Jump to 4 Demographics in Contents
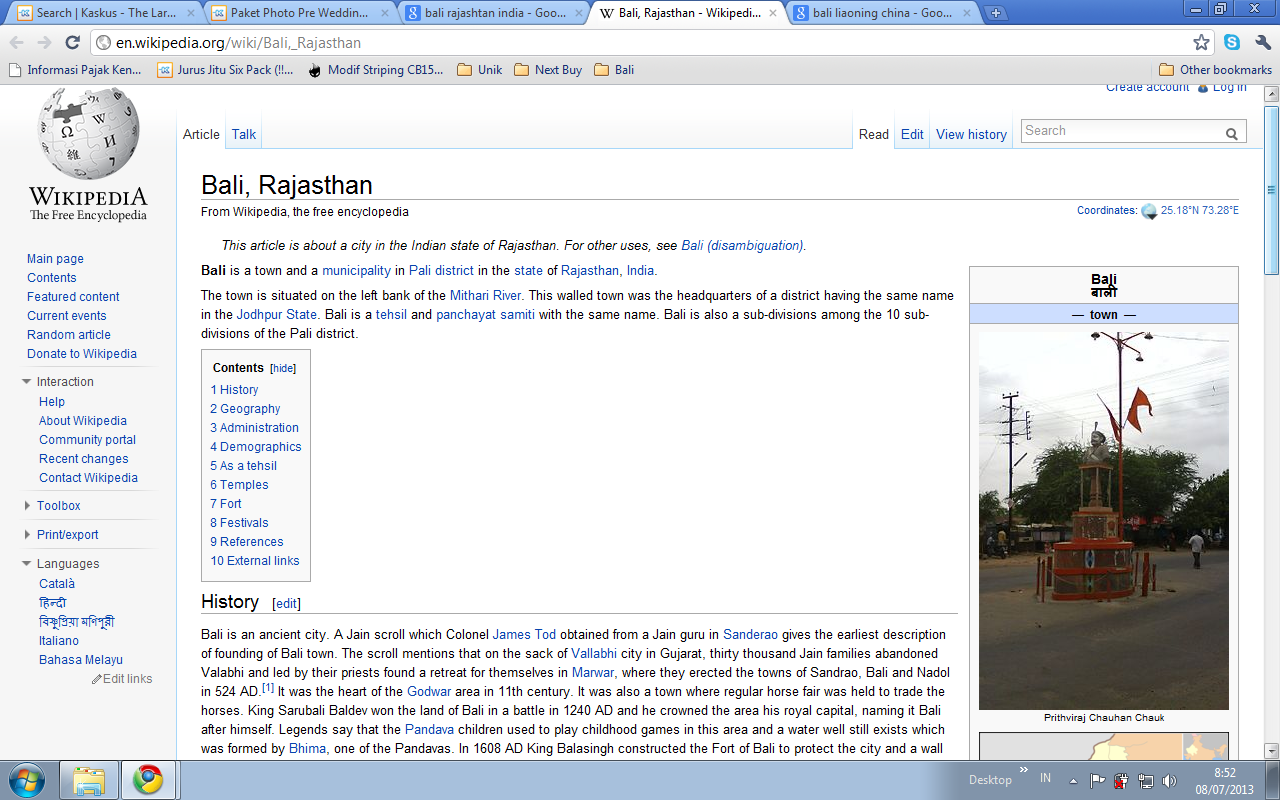 [256, 447]
